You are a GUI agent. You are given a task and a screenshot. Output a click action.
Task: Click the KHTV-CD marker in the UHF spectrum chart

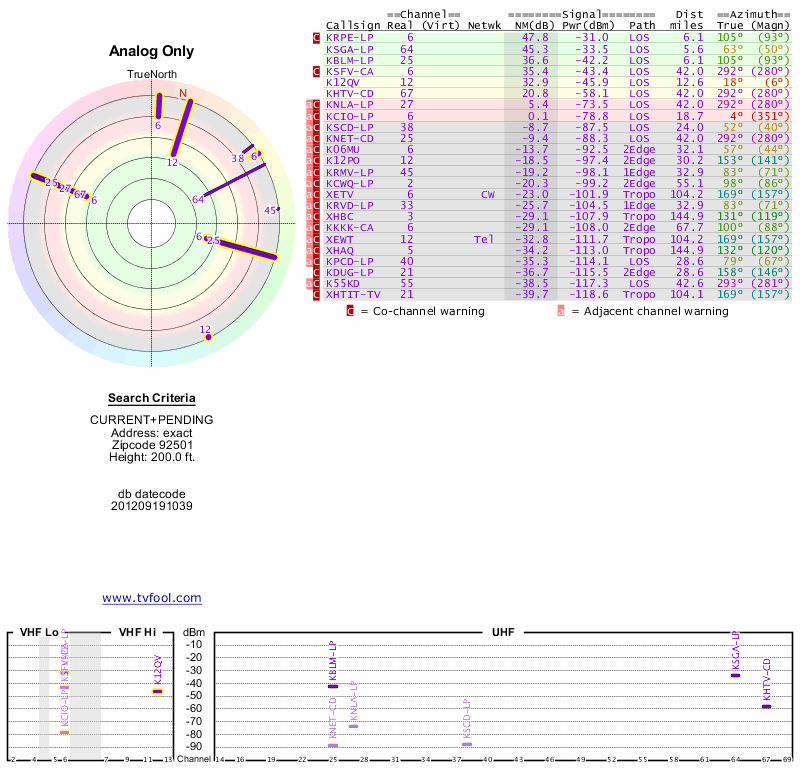coord(766,707)
